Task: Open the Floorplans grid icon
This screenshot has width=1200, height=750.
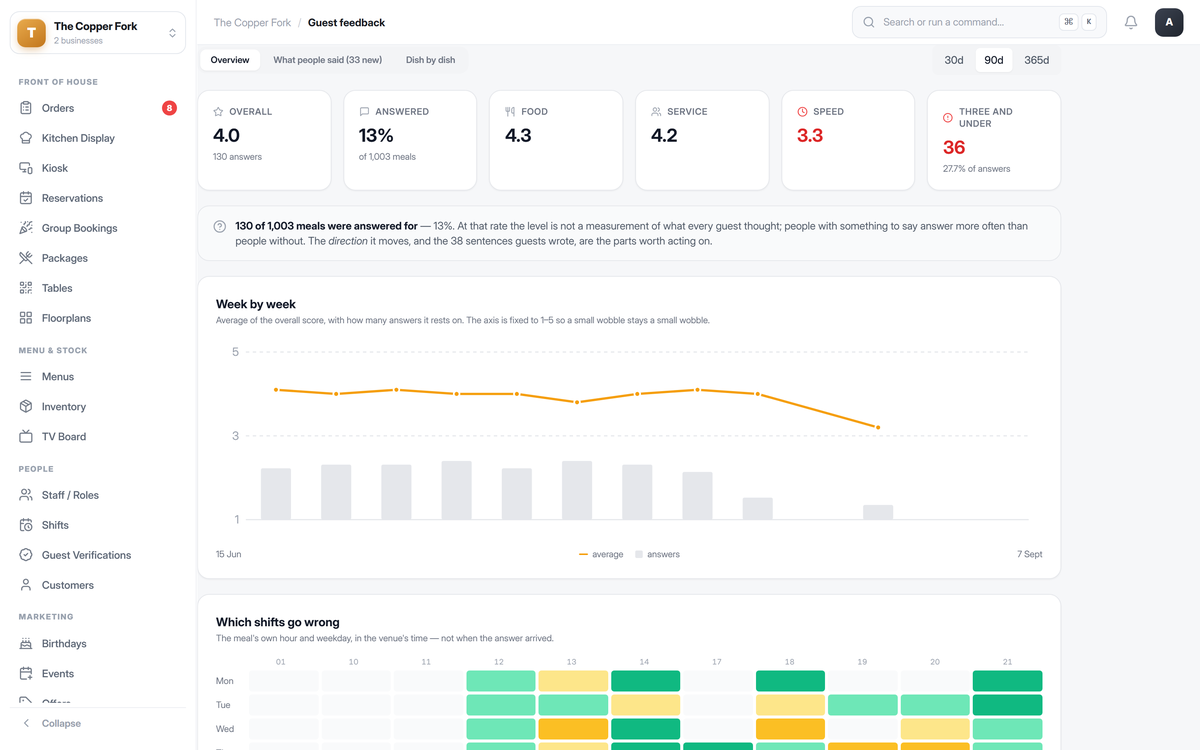Action: click(26, 318)
